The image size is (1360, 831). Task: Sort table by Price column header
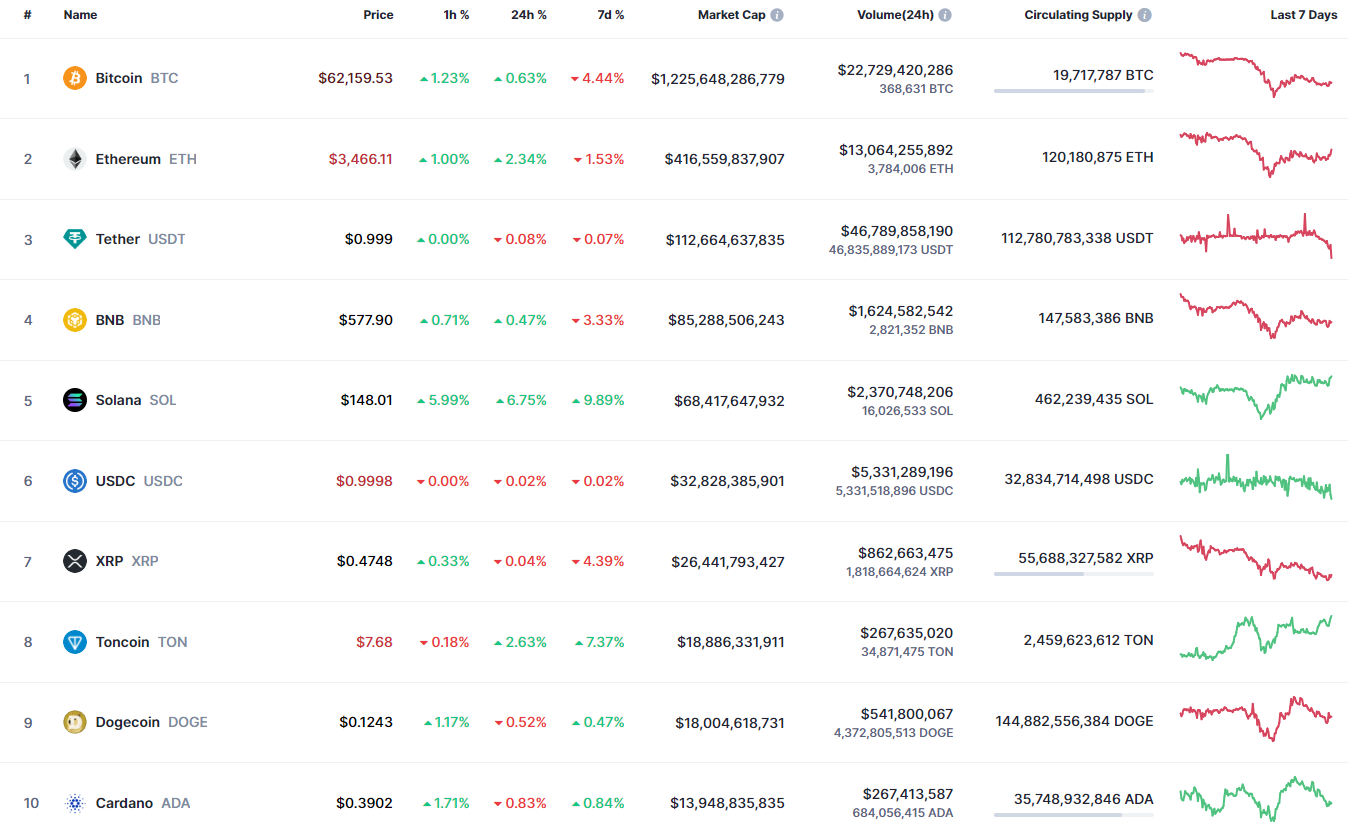pyautogui.click(x=378, y=15)
